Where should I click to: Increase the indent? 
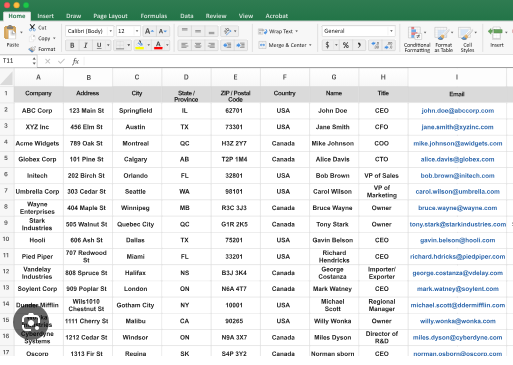pos(240,45)
